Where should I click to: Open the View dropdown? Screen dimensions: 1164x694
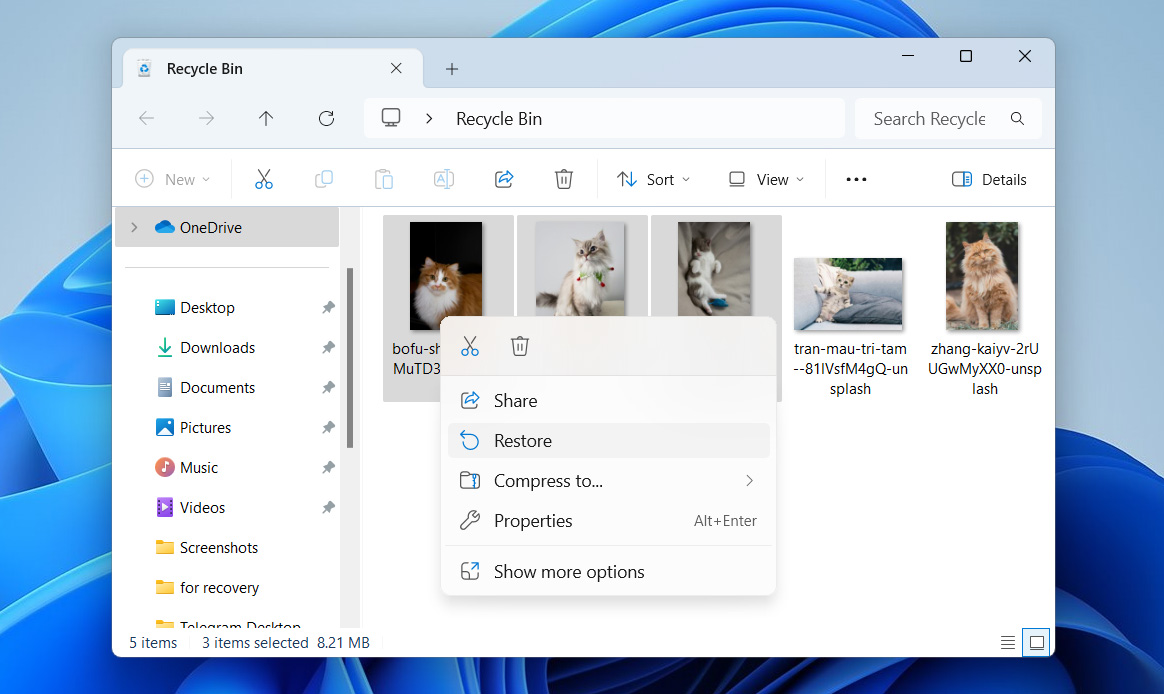click(767, 179)
